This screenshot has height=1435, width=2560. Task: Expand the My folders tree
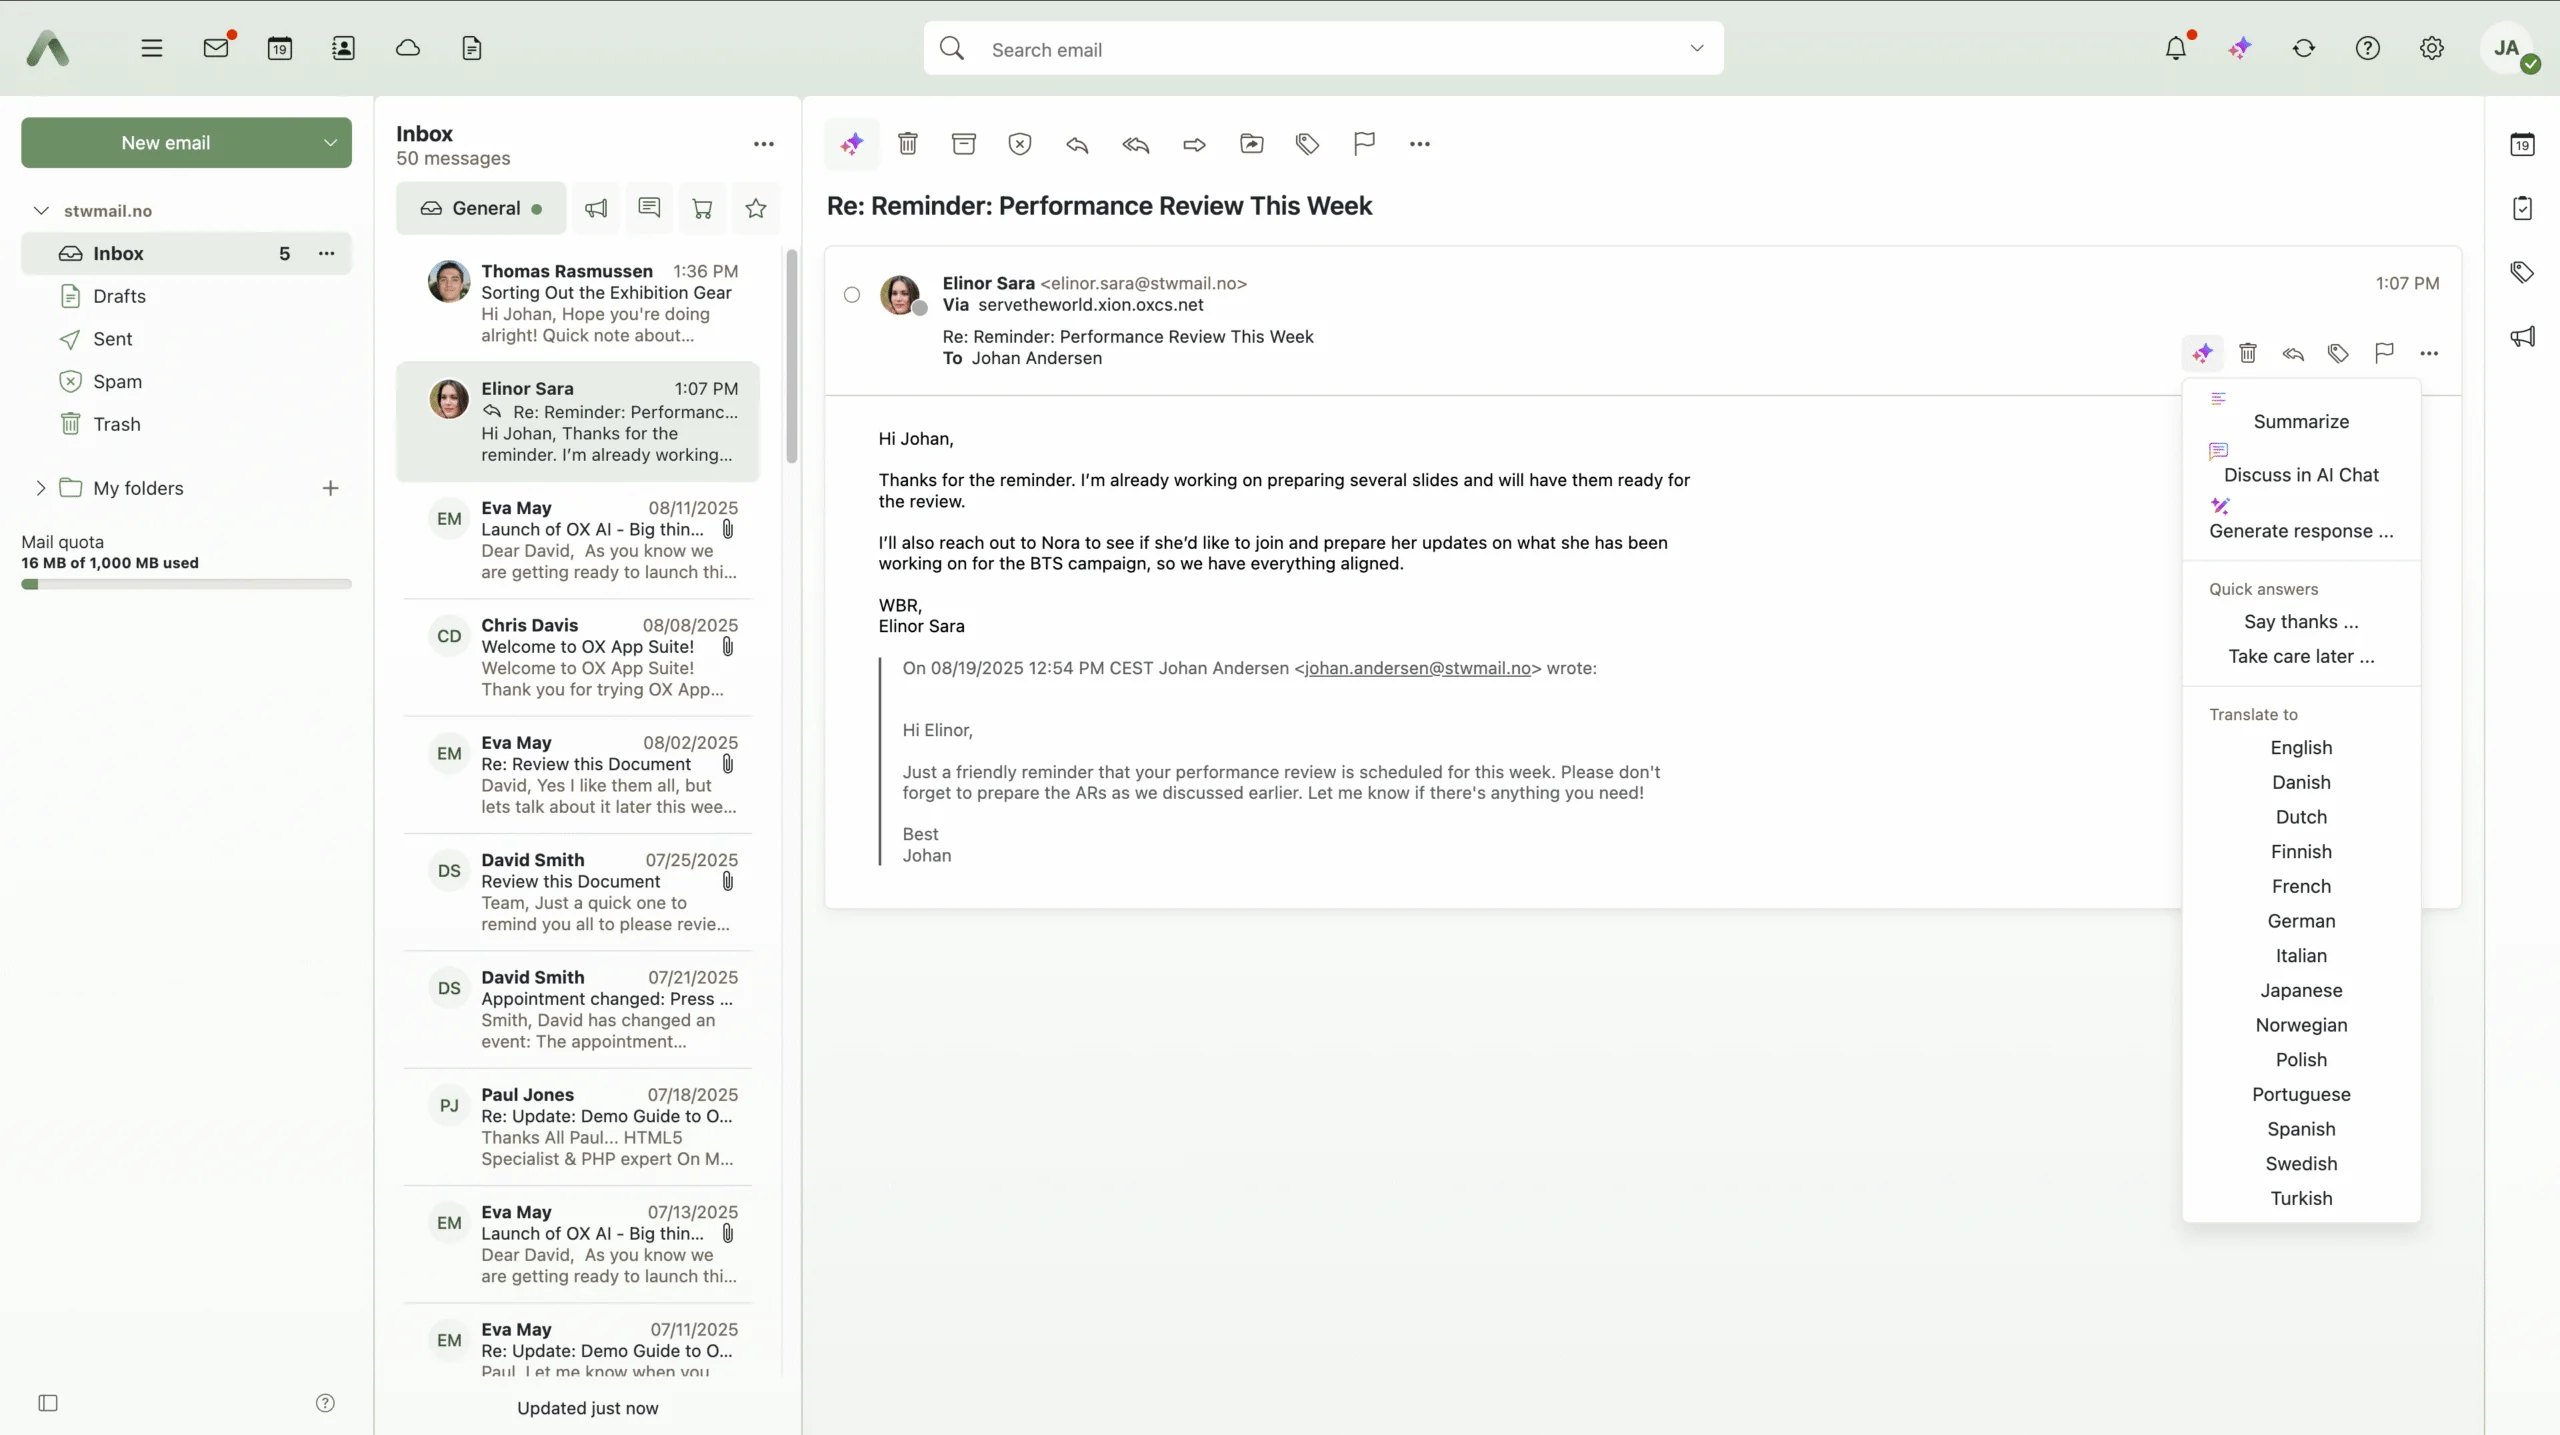40,488
